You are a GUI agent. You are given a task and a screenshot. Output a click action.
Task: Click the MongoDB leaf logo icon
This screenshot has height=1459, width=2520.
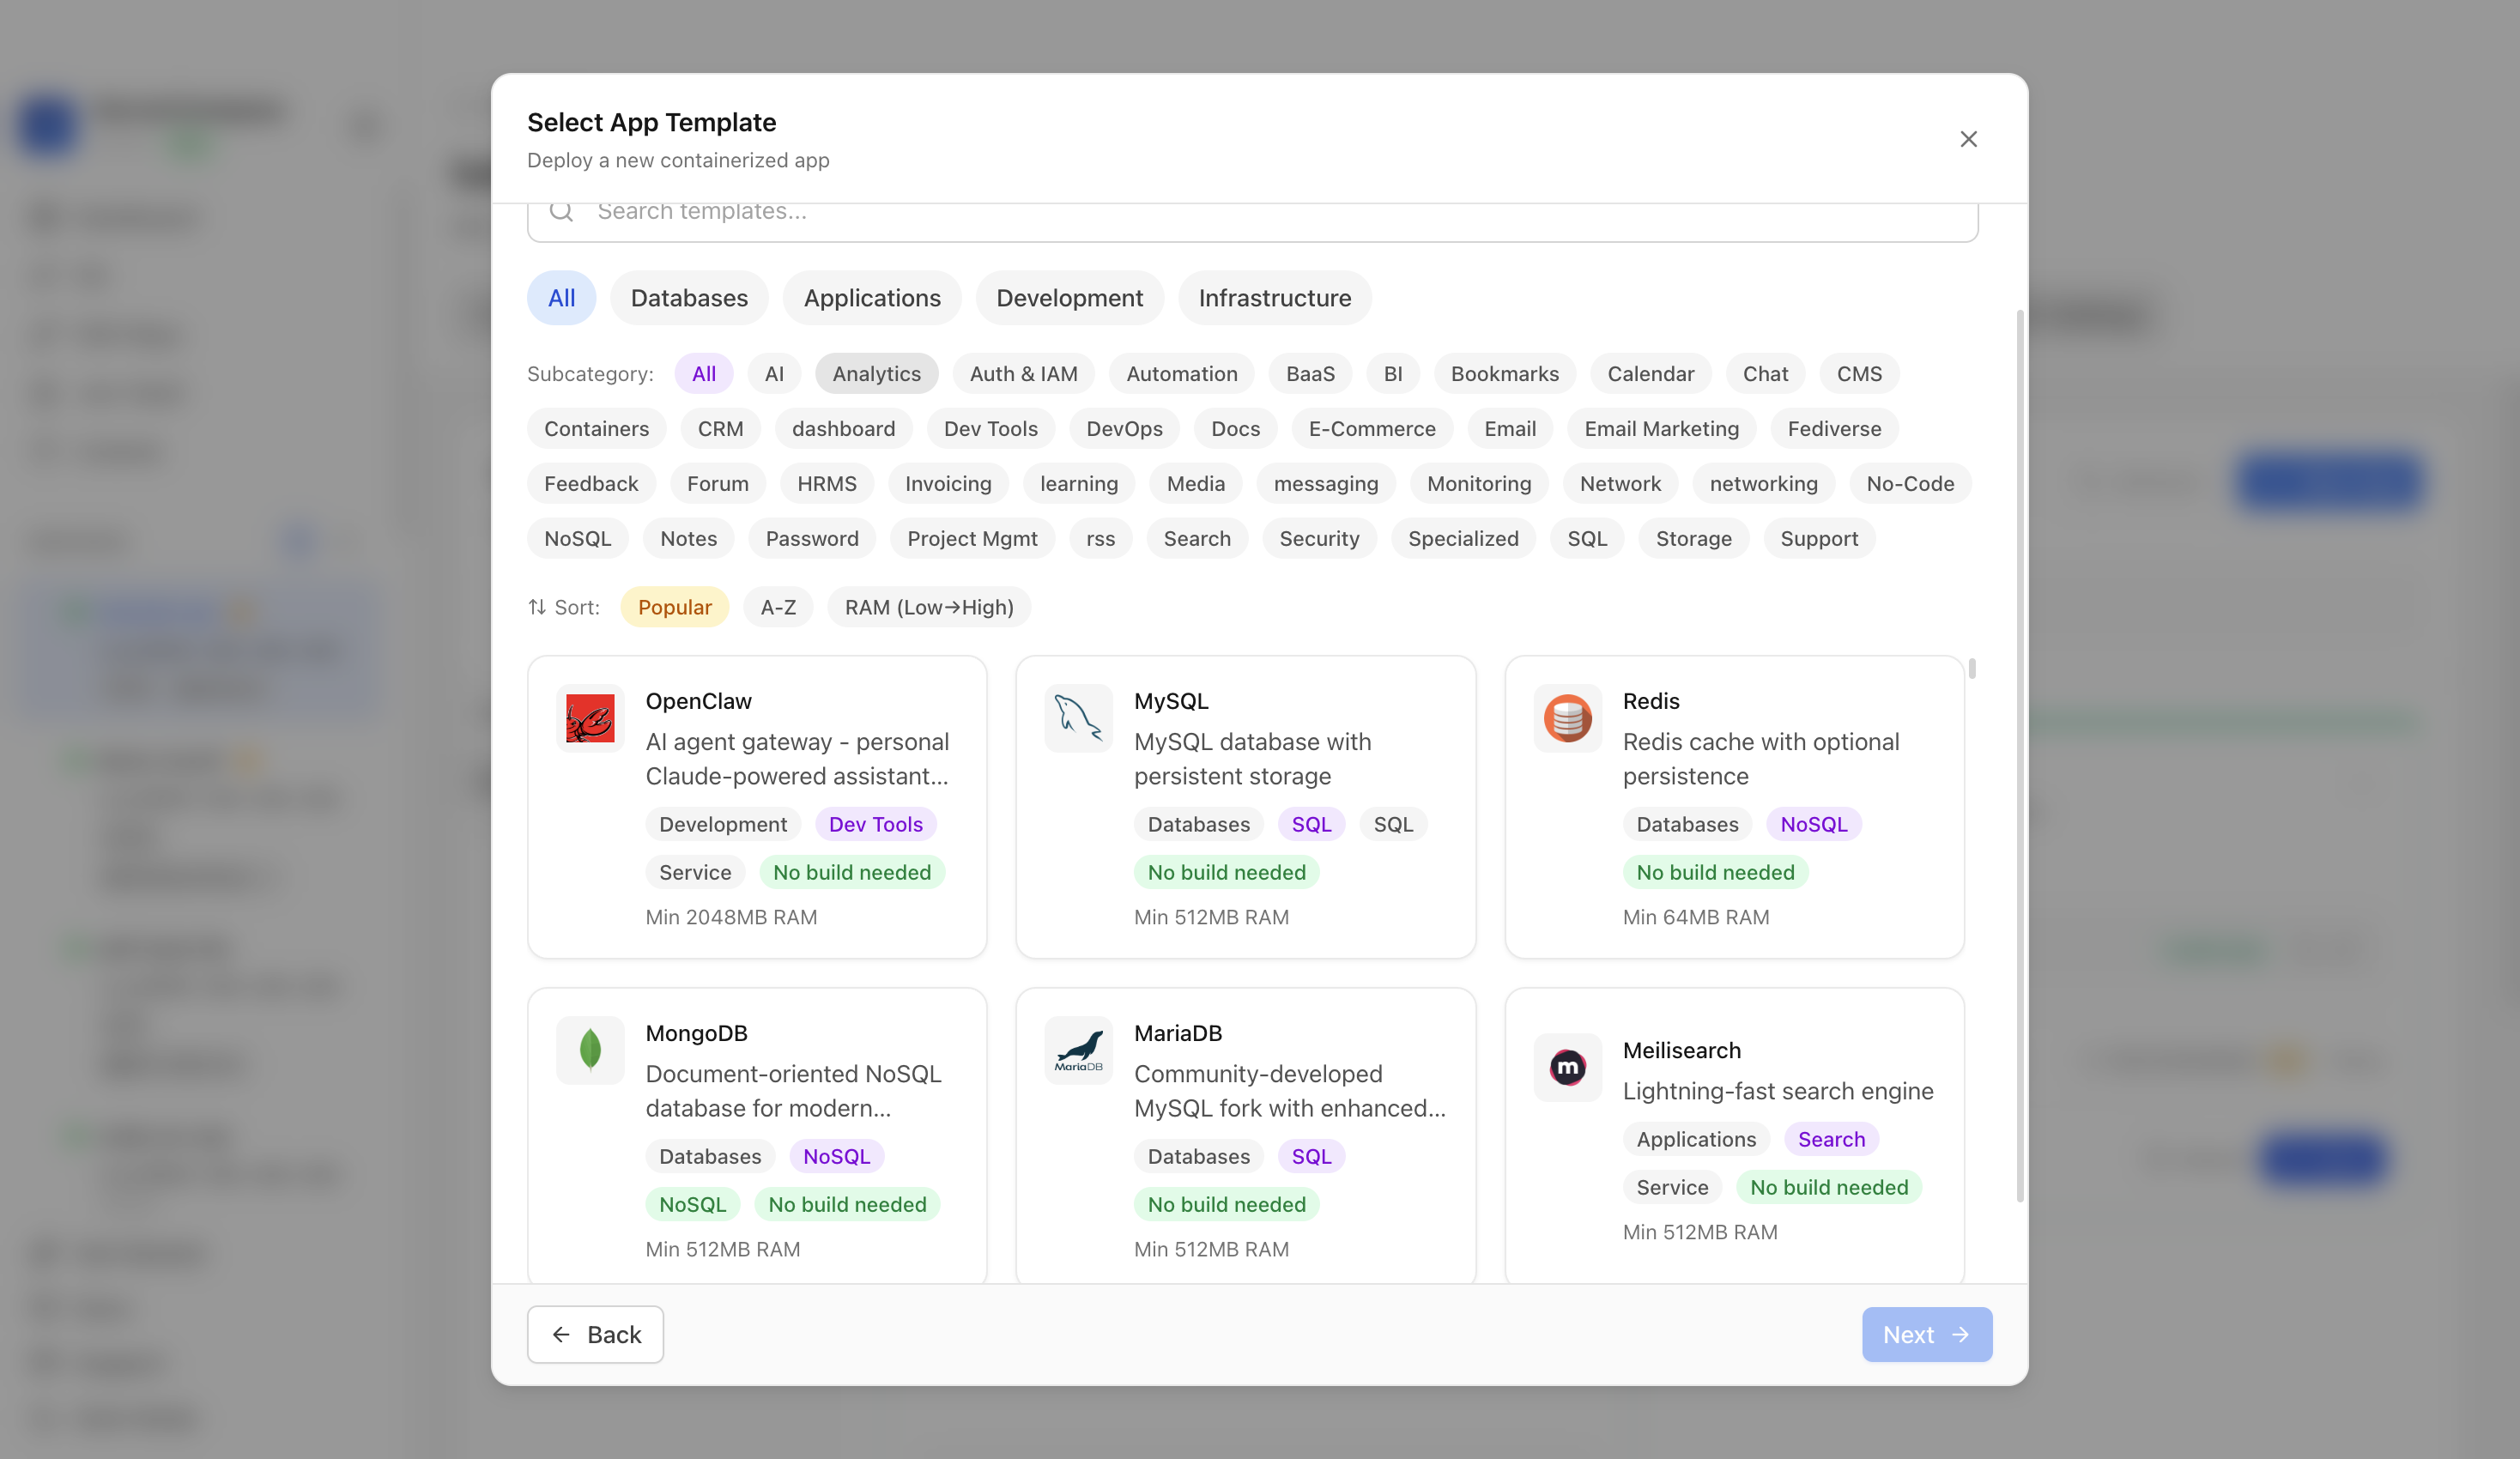[590, 1050]
